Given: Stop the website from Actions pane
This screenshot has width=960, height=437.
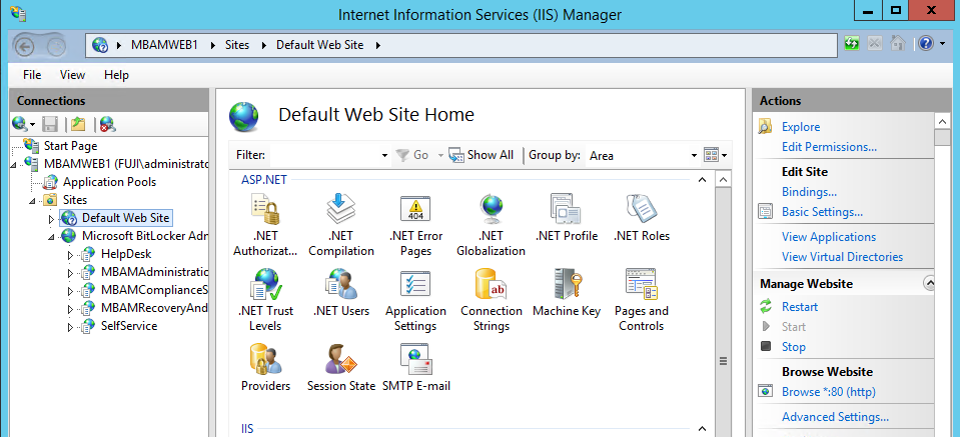Looking at the screenshot, I should pos(793,346).
